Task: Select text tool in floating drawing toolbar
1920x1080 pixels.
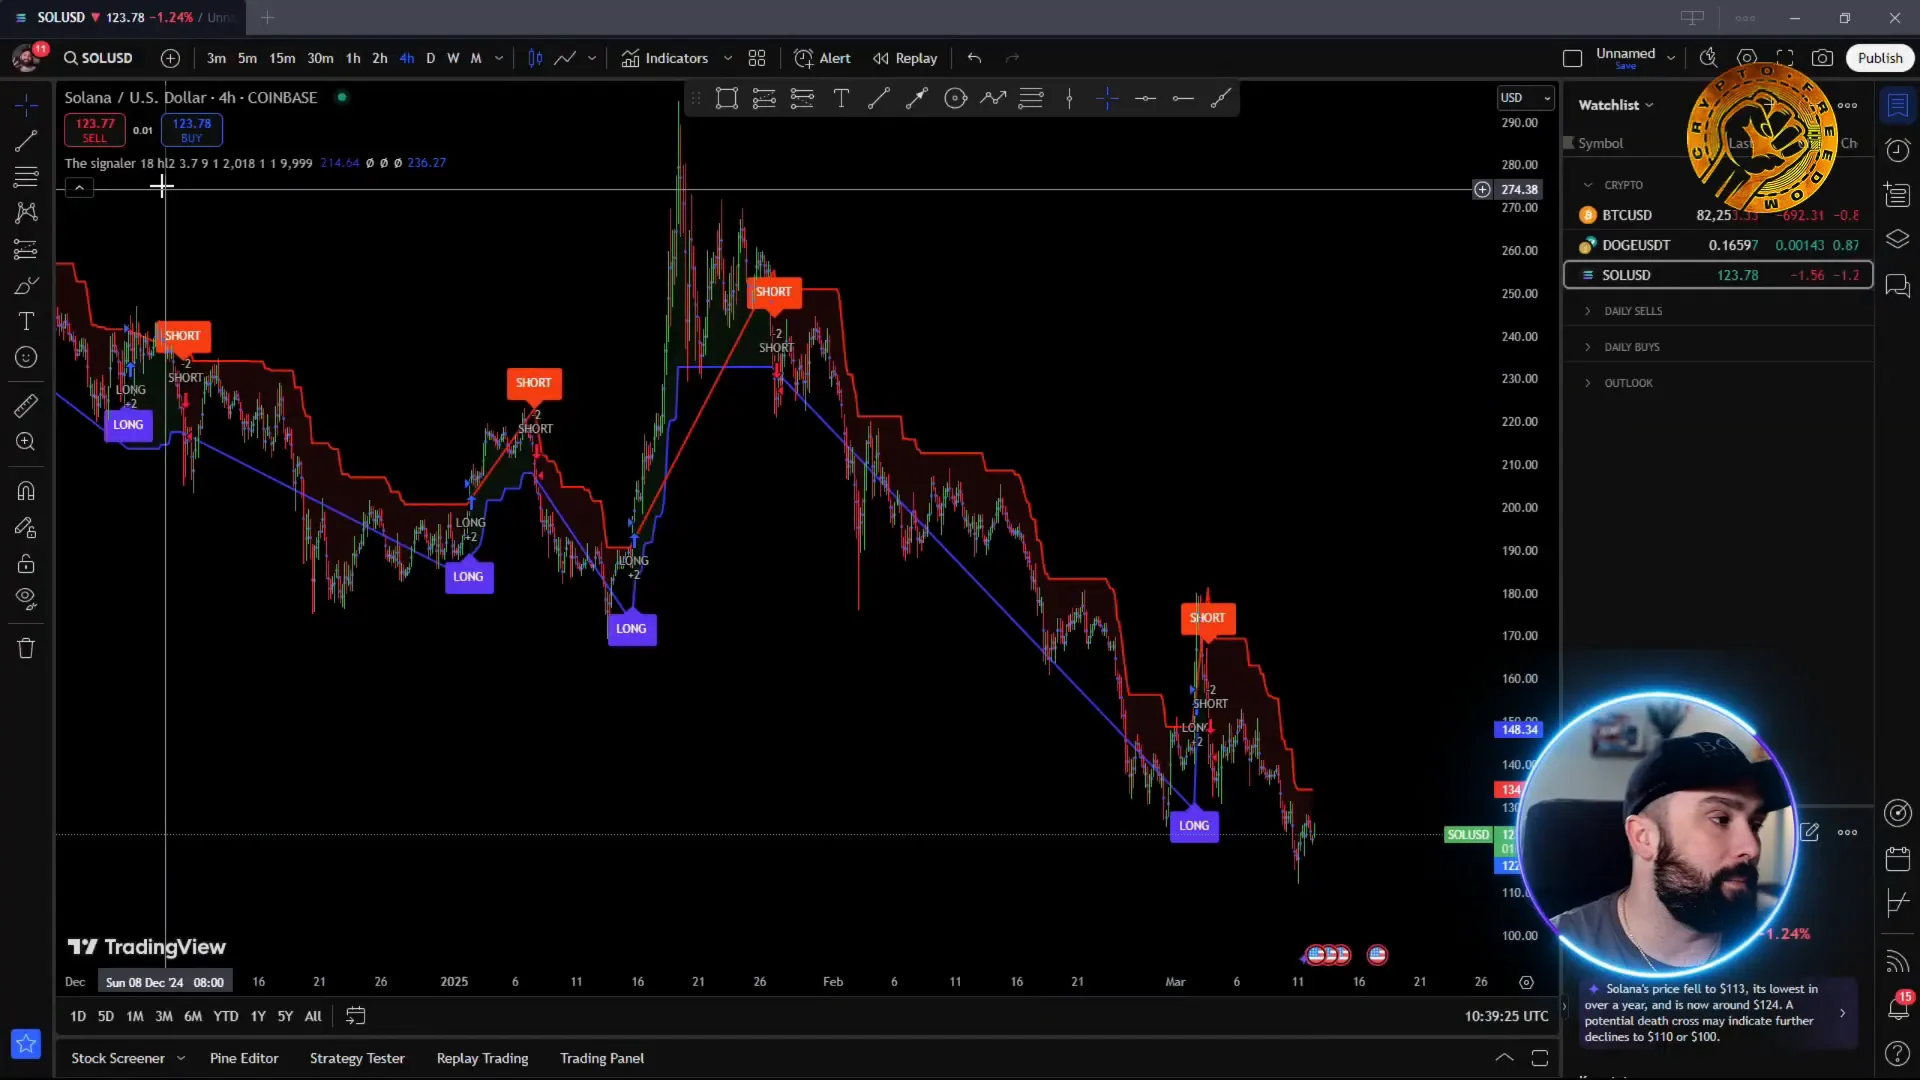Action: point(841,98)
